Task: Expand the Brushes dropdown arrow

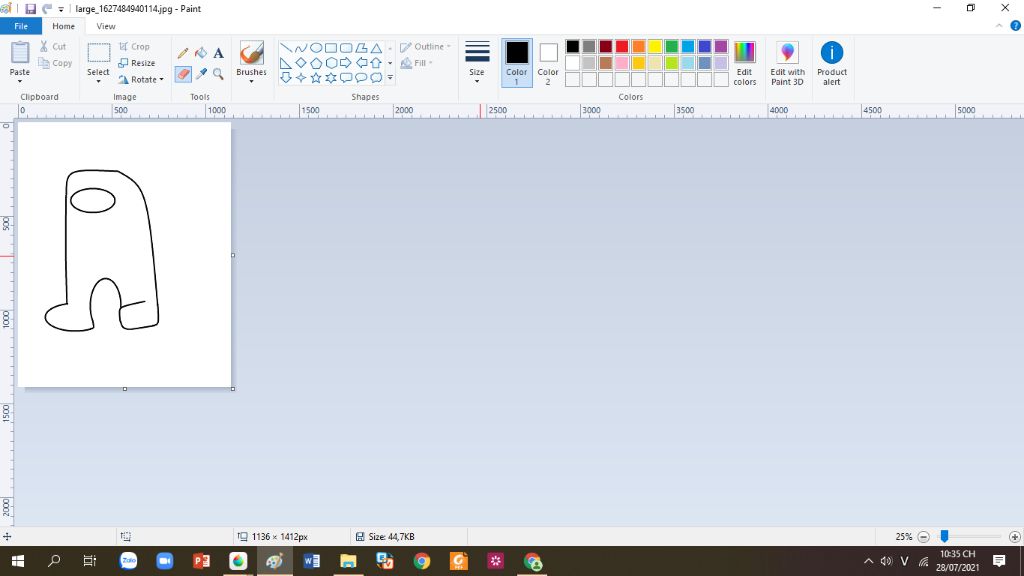Action: click(x=251, y=81)
